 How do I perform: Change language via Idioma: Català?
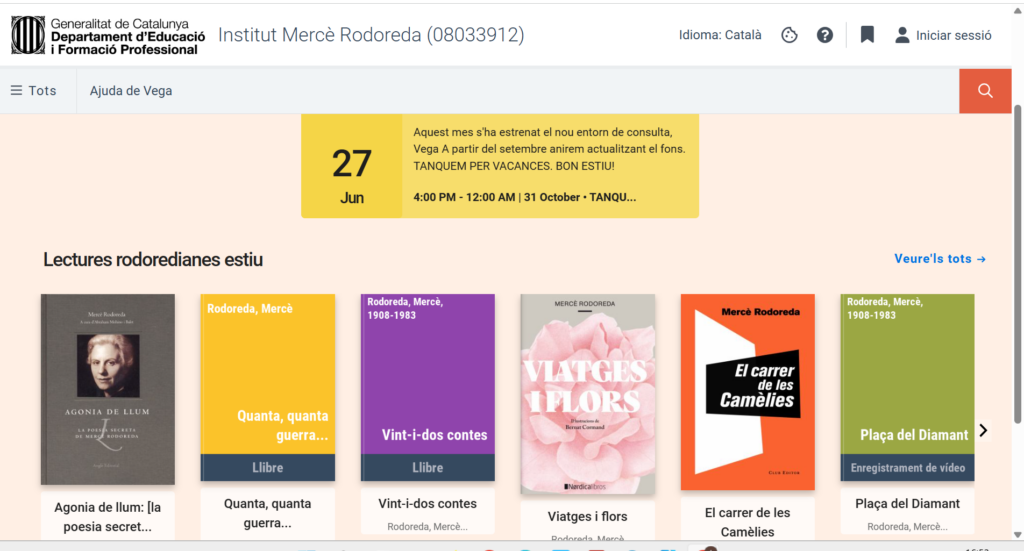tap(720, 35)
